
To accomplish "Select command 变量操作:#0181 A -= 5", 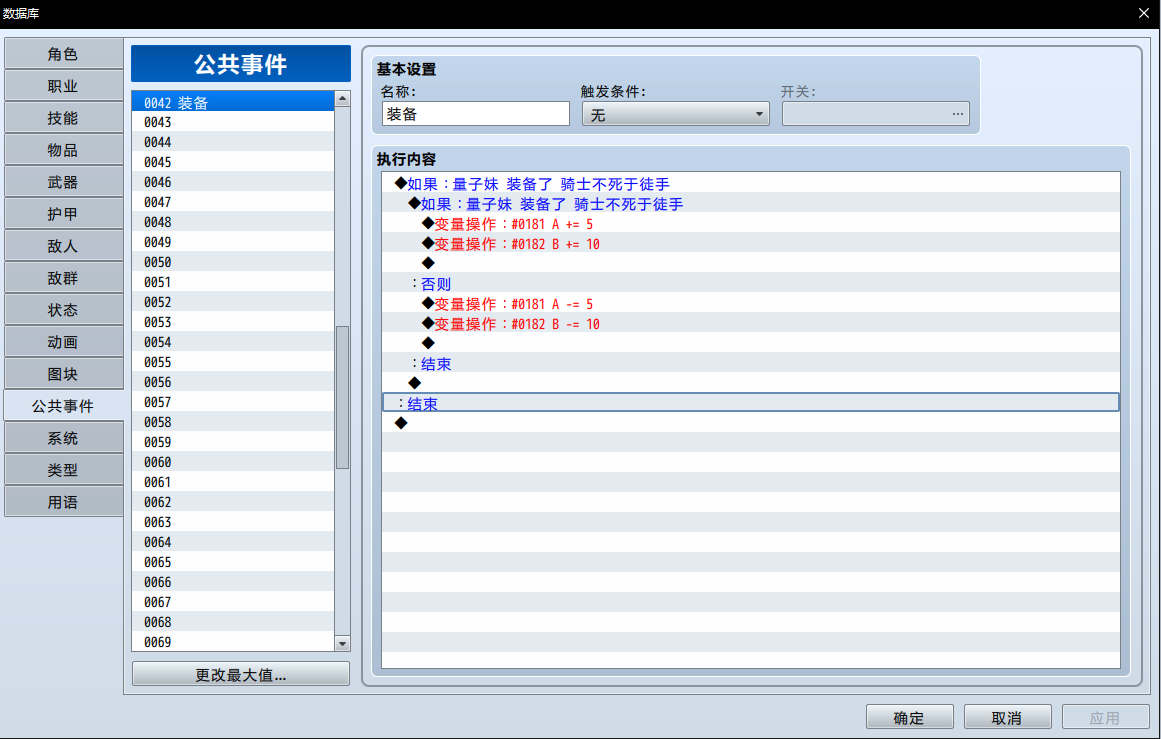I will coord(751,304).
